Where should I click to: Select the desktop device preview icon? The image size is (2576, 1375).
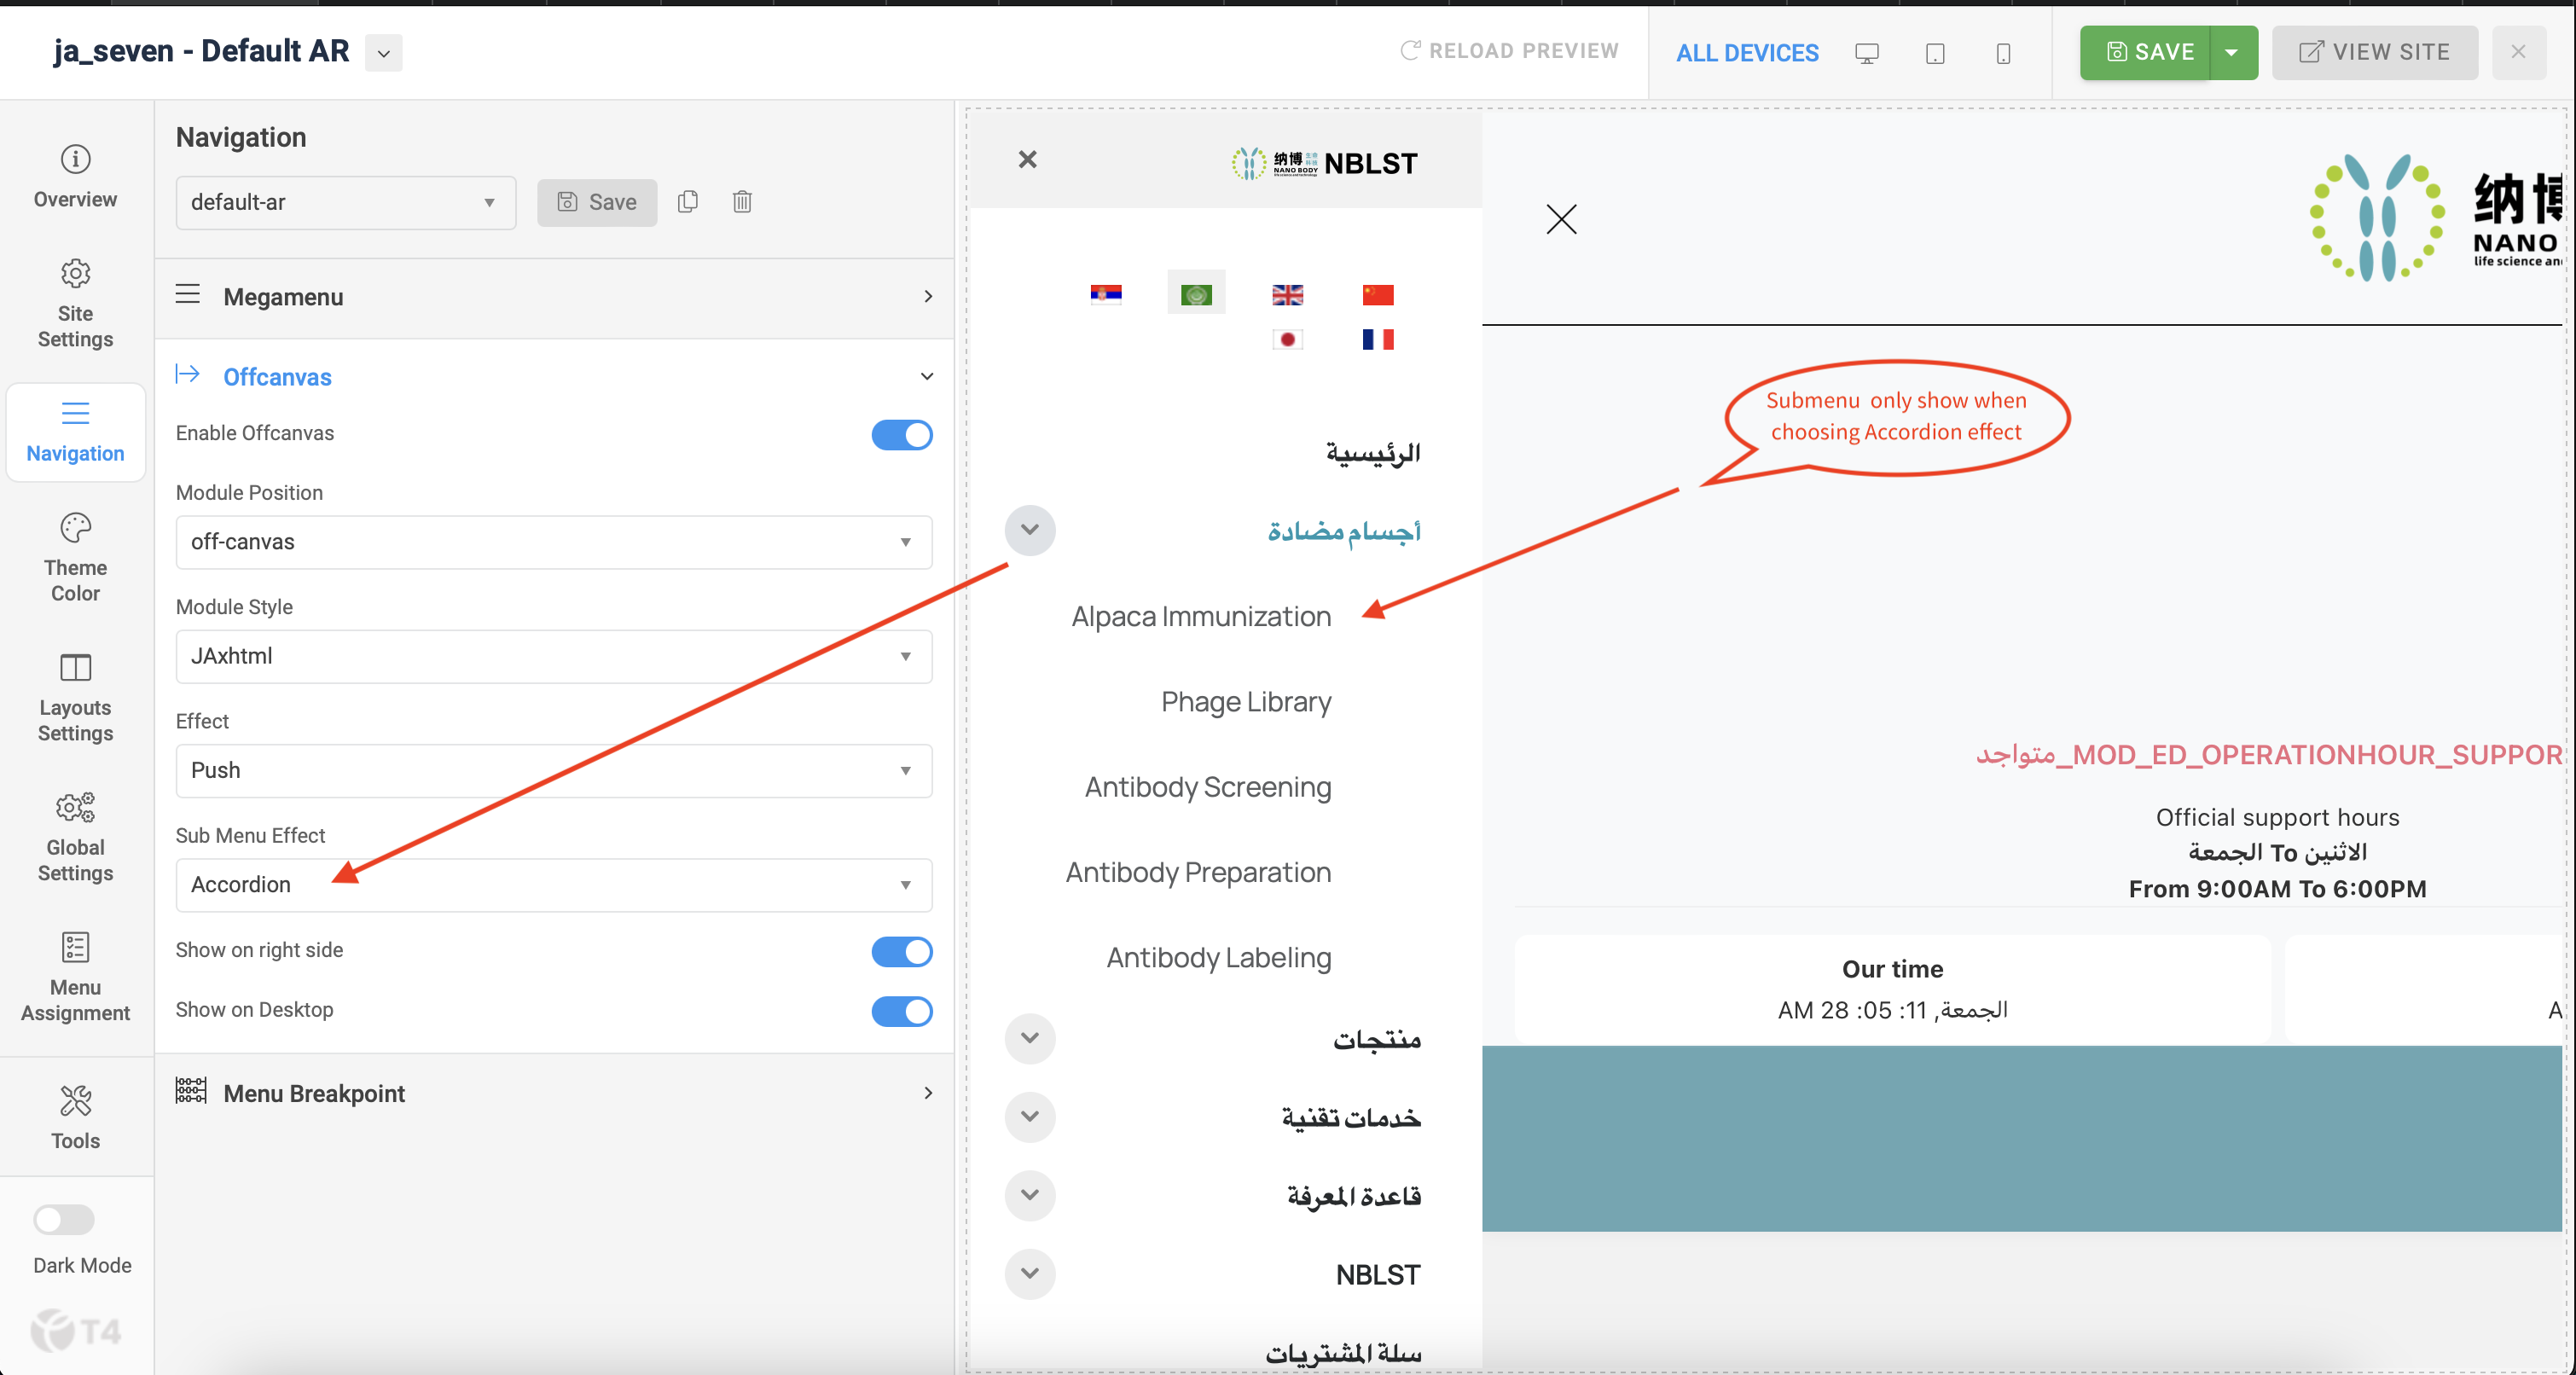pyautogui.click(x=1866, y=53)
